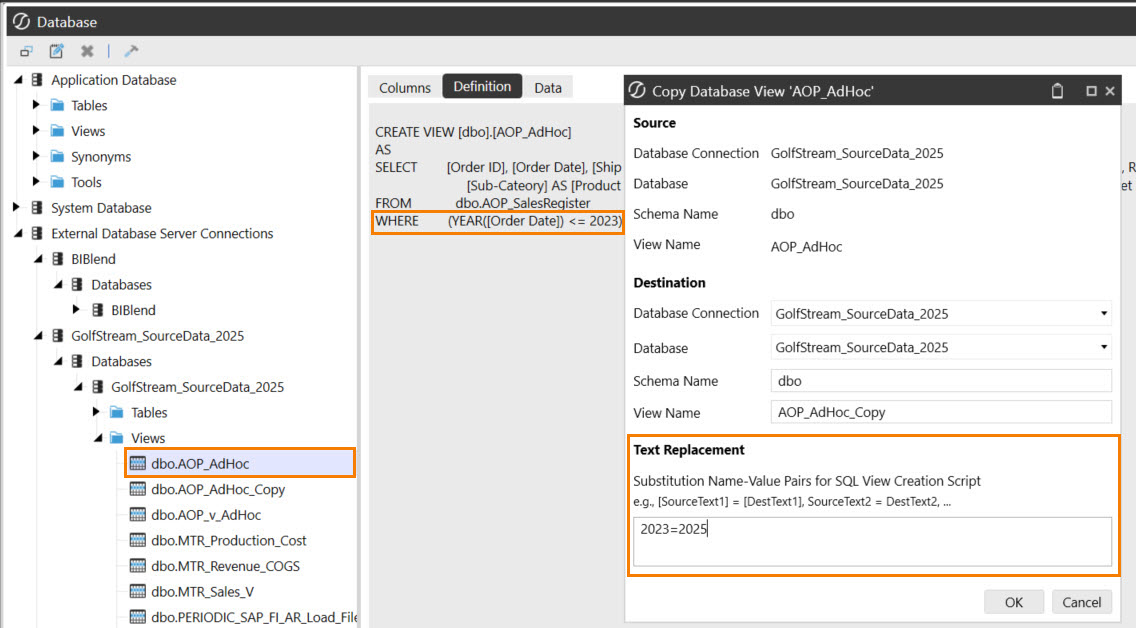This screenshot has height=628, width=1136.
Task: Expand the BIBlend database node
Action: click(x=76, y=309)
